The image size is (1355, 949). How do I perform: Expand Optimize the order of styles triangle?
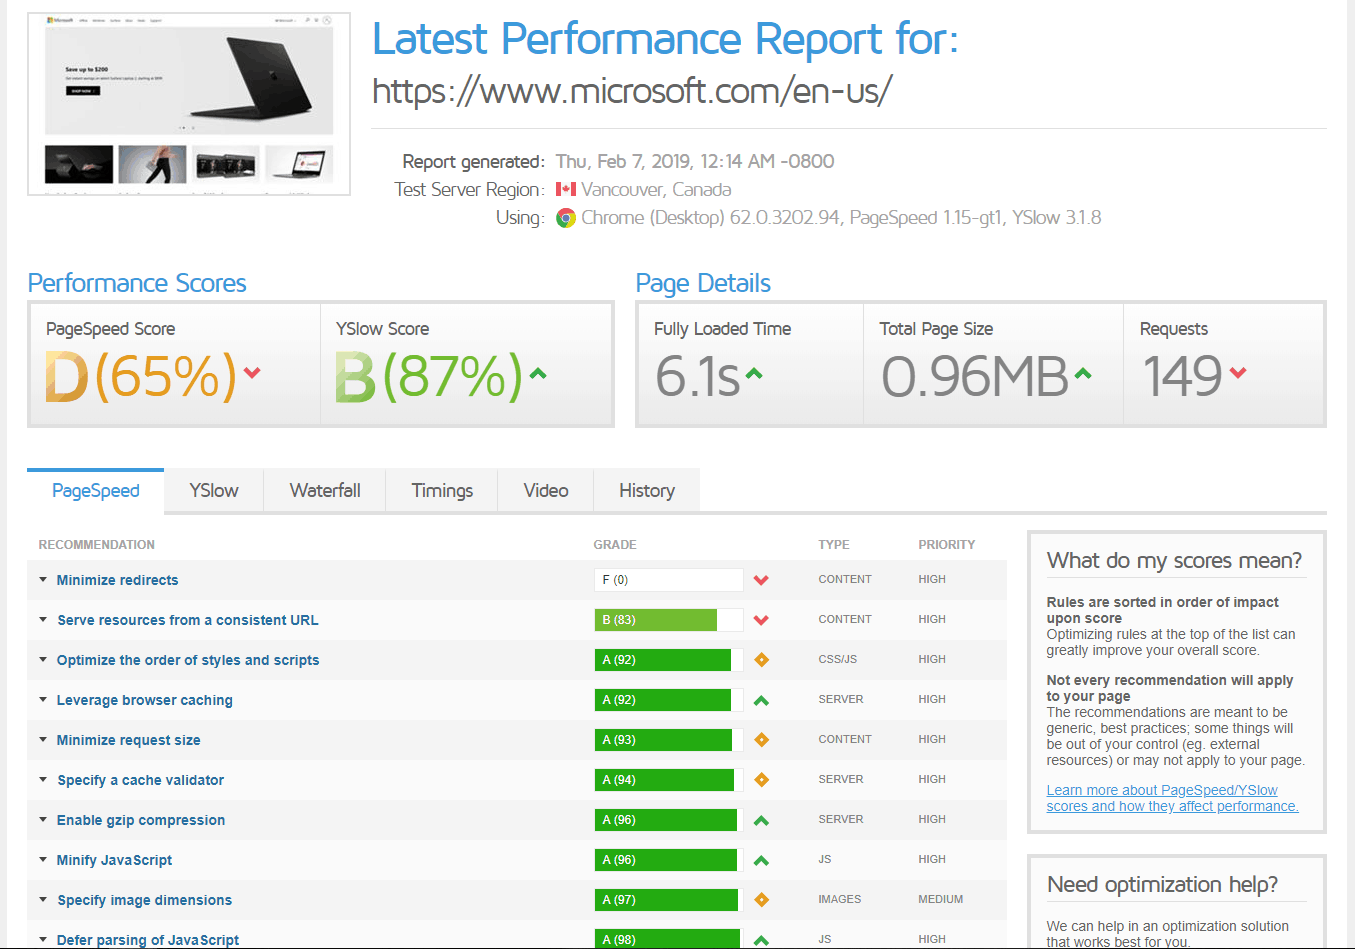(x=43, y=659)
